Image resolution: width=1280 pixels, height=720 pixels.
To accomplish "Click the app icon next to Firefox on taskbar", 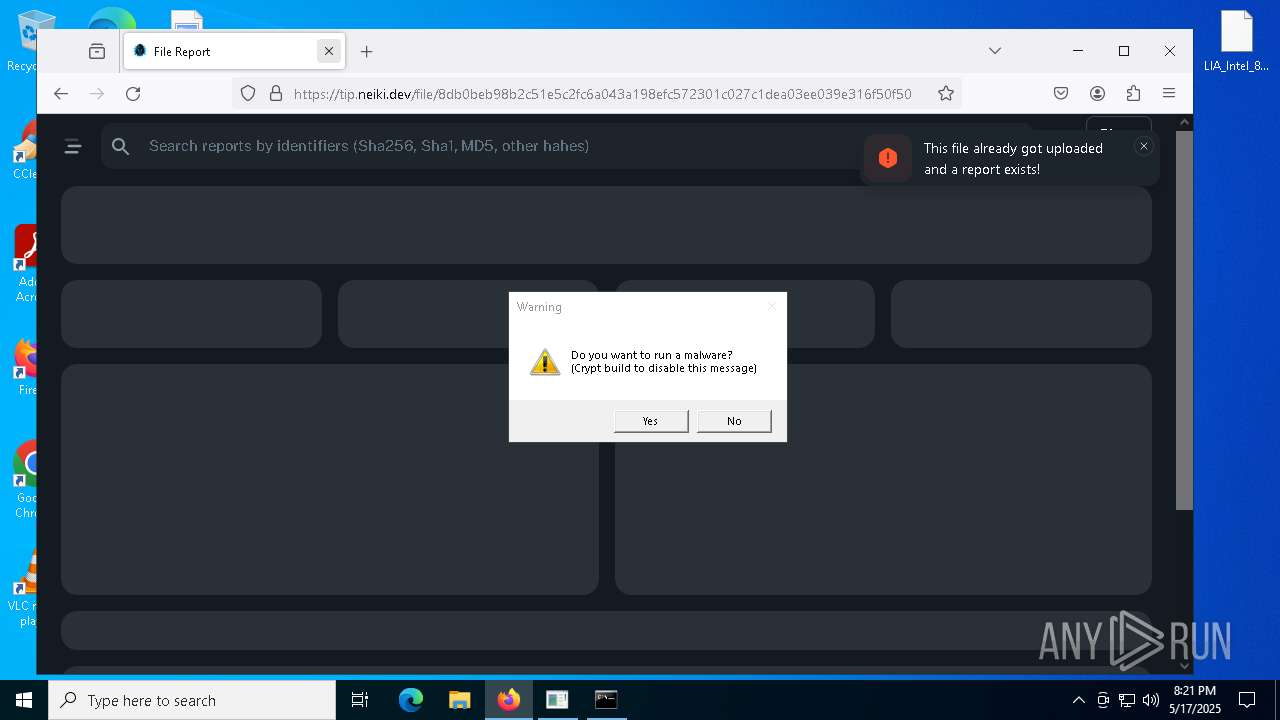I will click(x=557, y=700).
